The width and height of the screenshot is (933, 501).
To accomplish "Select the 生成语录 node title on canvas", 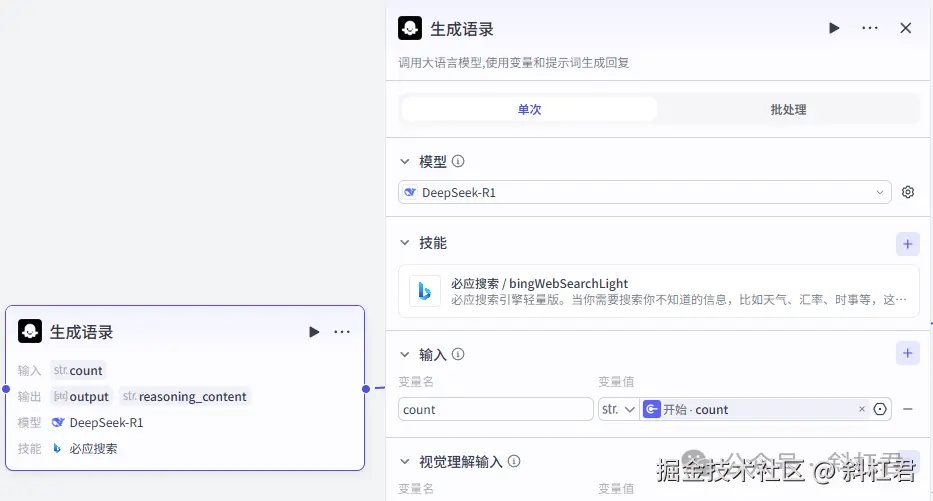I will point(82,332).
